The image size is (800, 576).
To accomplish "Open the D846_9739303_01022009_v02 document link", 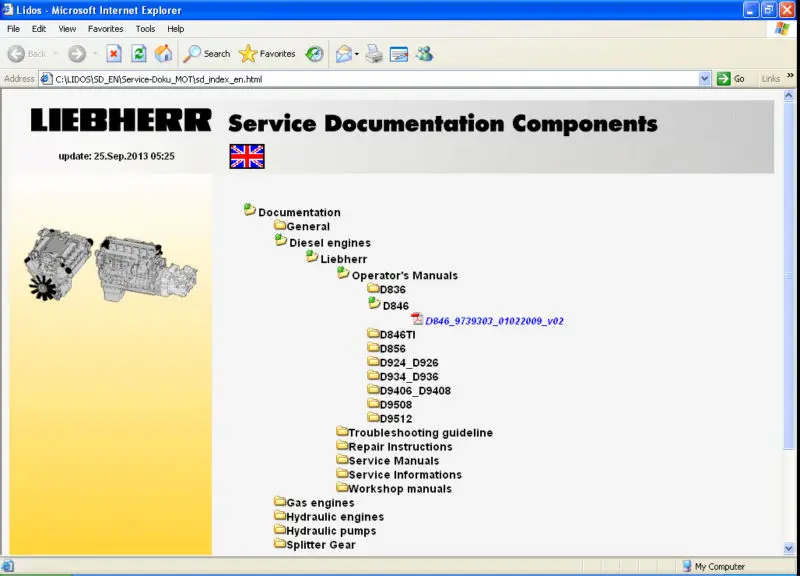I will click(x=494, y=321).
